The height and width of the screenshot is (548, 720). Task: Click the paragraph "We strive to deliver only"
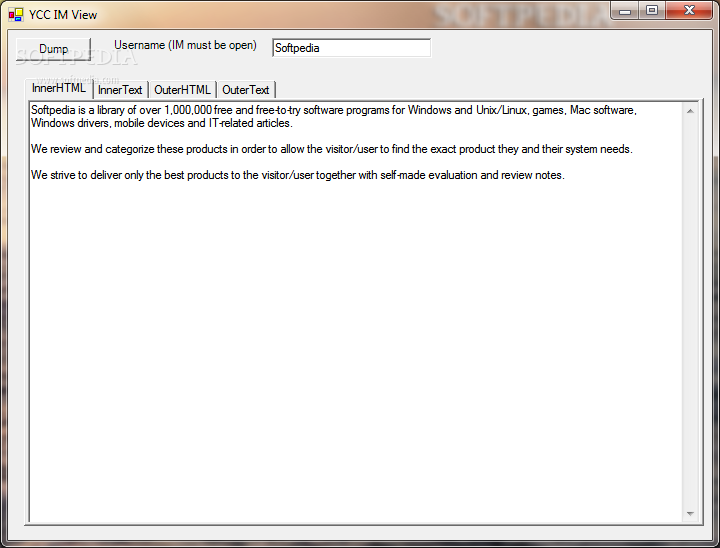pyautogui.click(x=298, y=175)
